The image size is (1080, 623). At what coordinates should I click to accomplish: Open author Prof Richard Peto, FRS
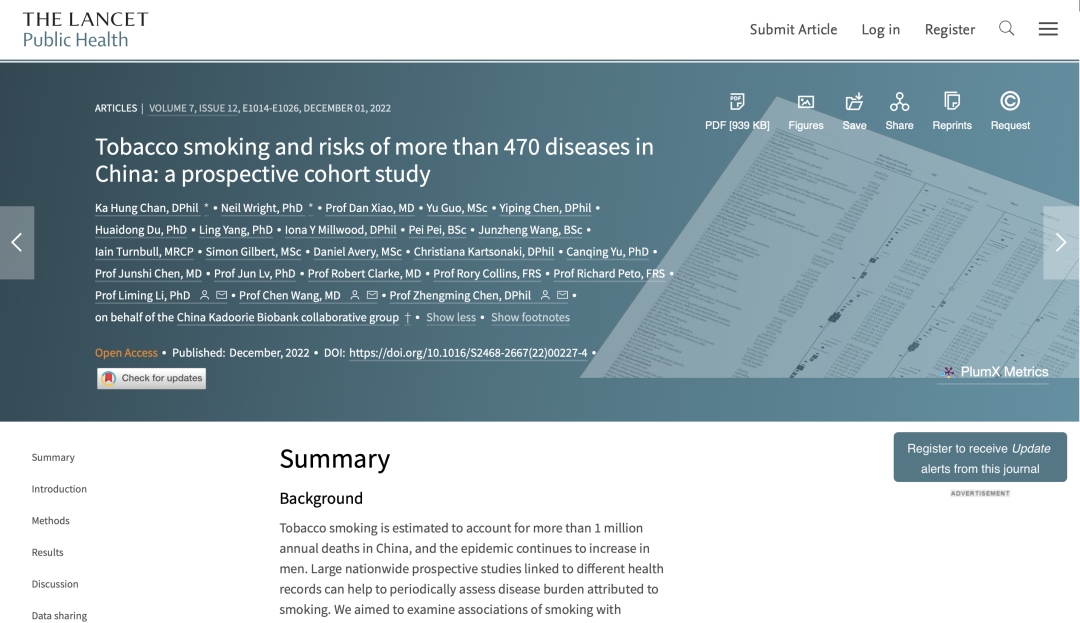tap(609, 274)
